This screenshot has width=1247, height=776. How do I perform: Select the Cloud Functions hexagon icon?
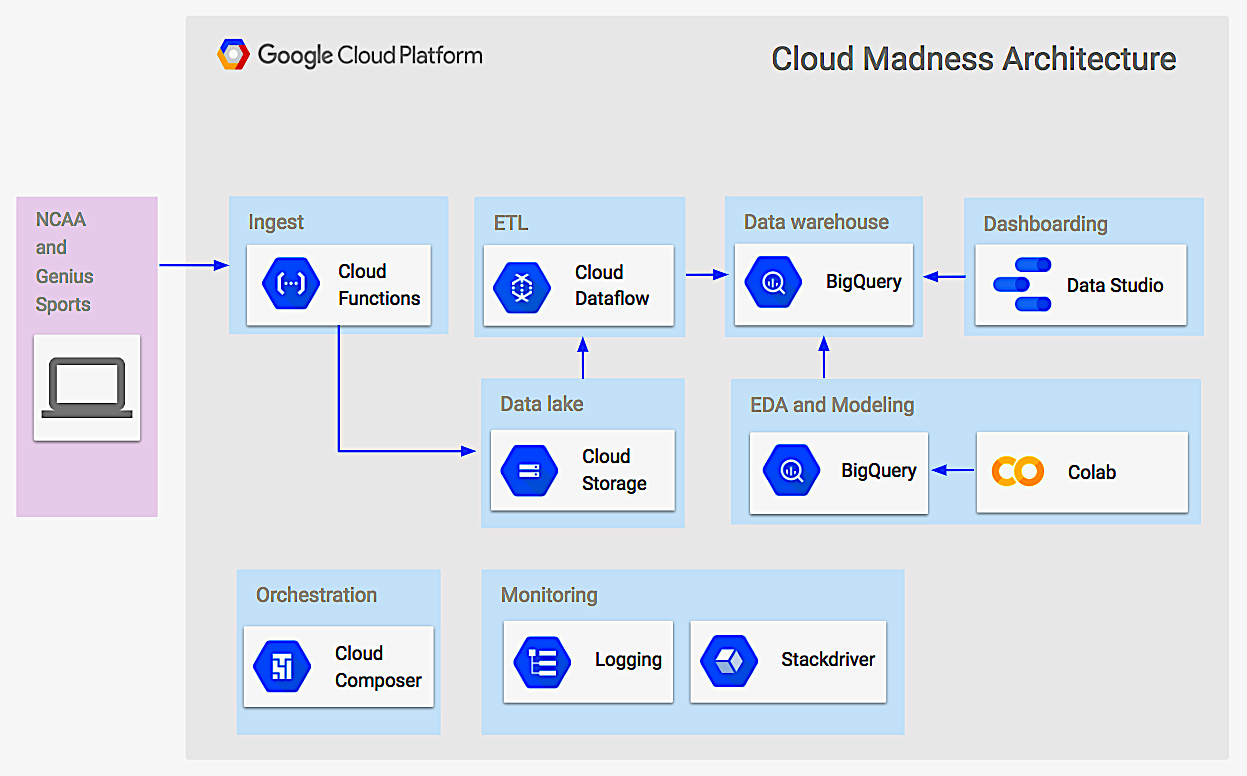click(x=289, y=284)
